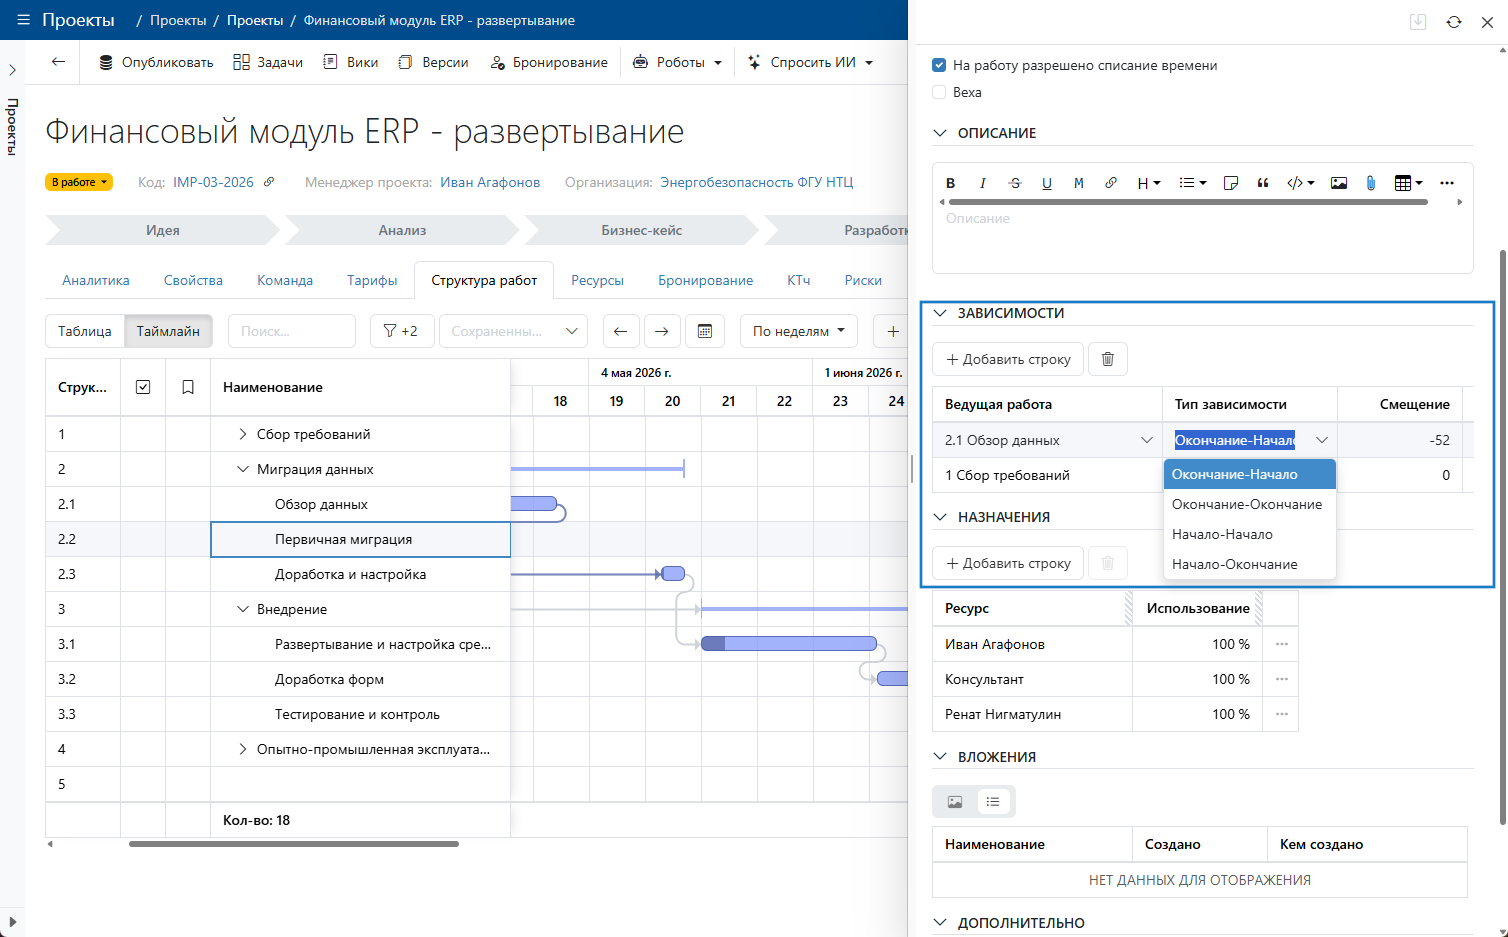Close the work details side panel
The height and width of the screenshot is (937, 1508).
coord(1487,22)
